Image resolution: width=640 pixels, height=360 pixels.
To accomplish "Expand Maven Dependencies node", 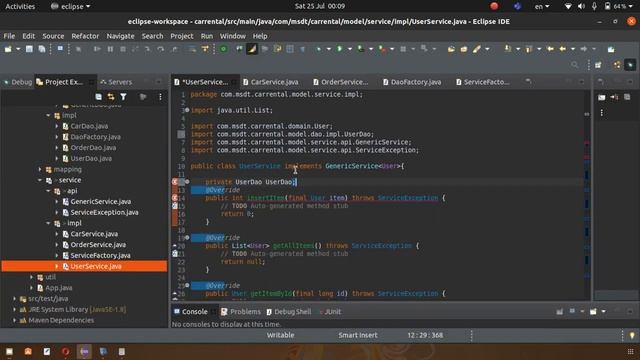I will (15, 320).
